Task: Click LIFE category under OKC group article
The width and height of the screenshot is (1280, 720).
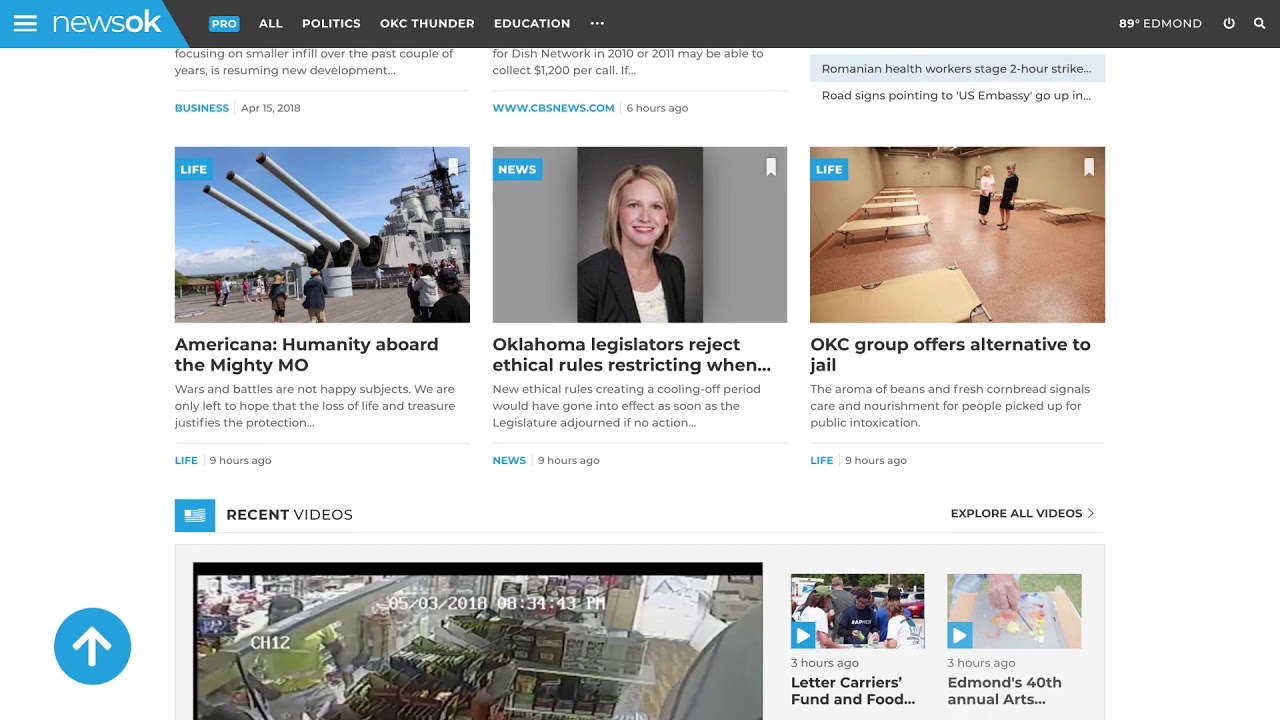Action: (821, 461)
